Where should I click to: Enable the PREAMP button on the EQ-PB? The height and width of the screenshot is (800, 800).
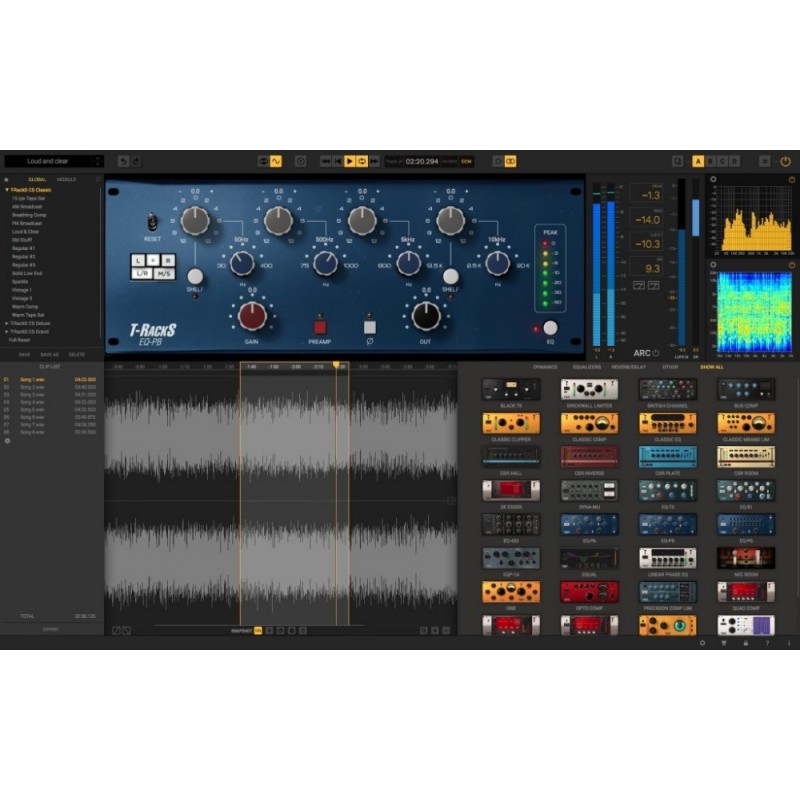[319, 326]
